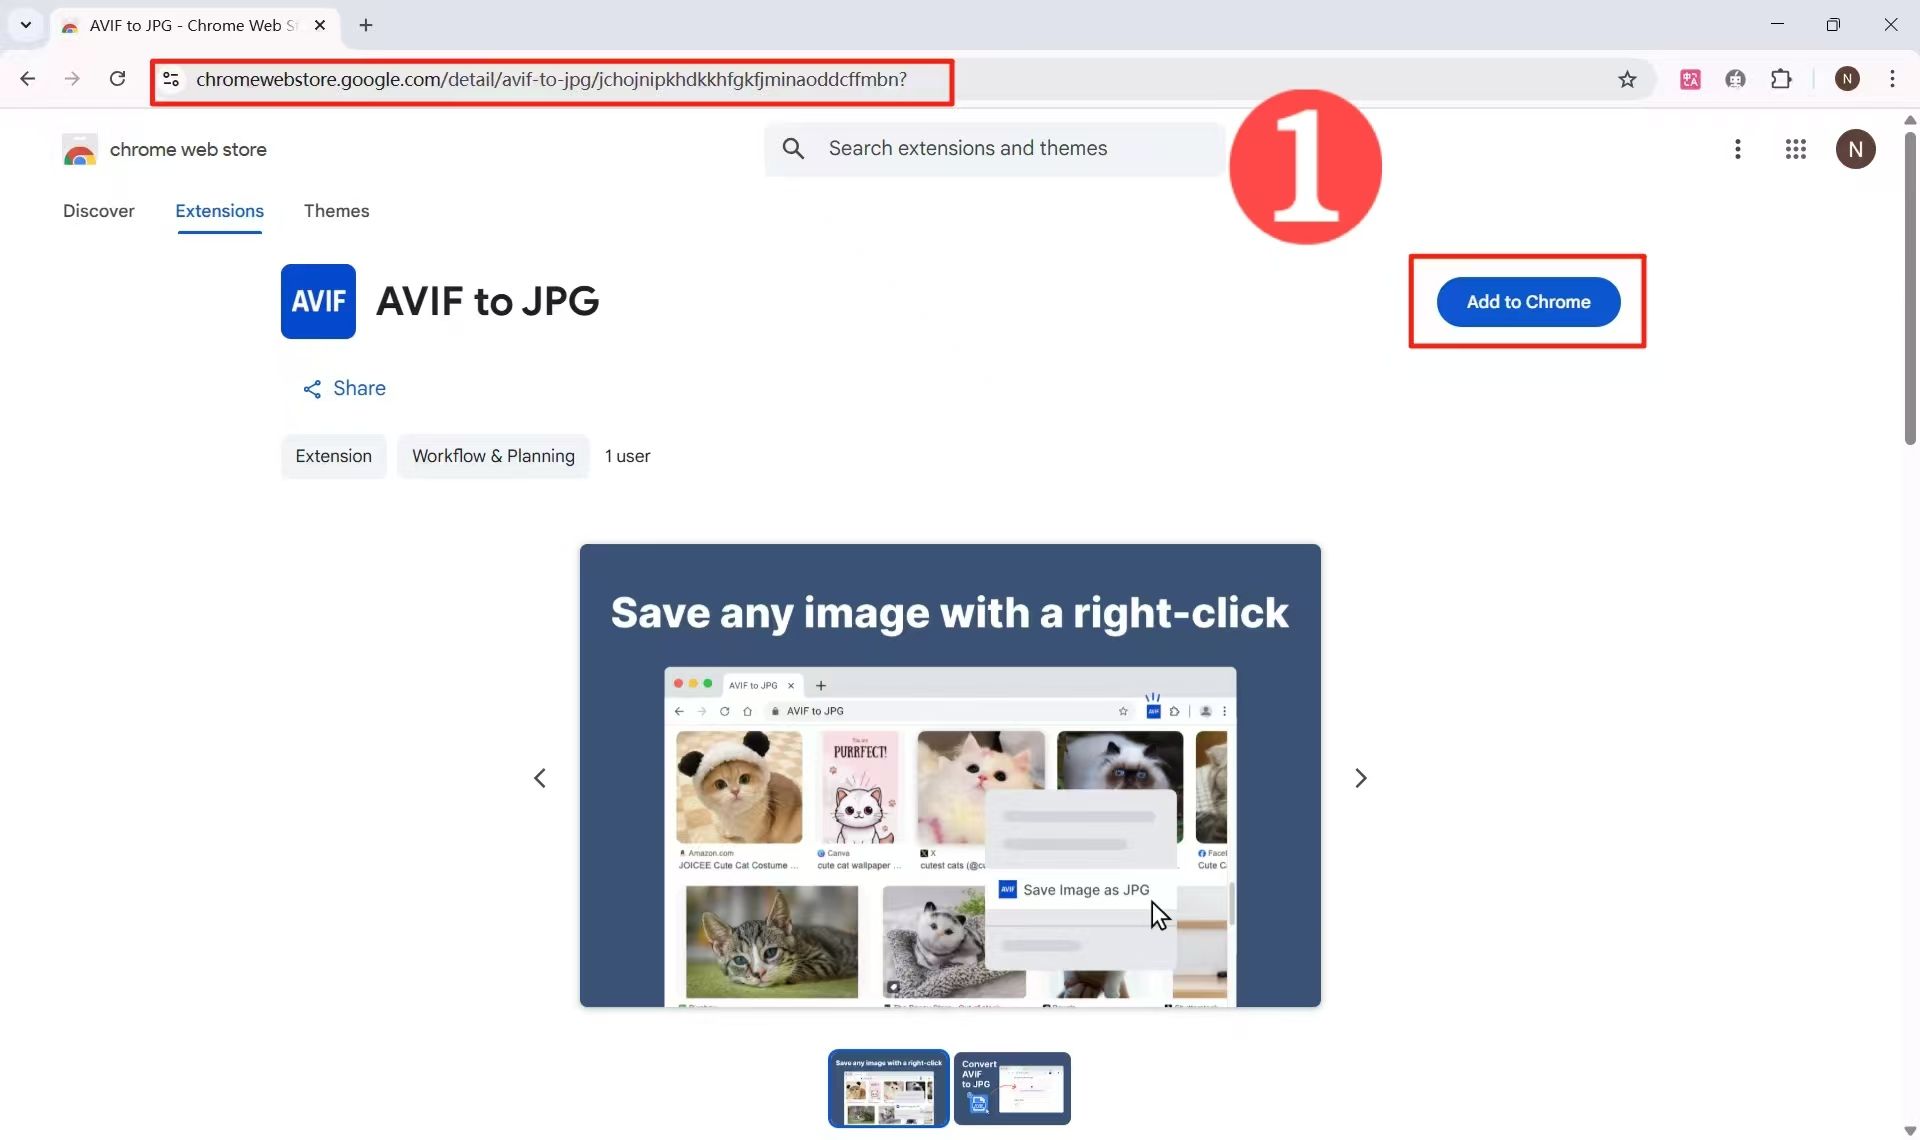Click the AVIF extension logo icon
The width and height of the screenshot is (1920, 1140).
point(318,301)
